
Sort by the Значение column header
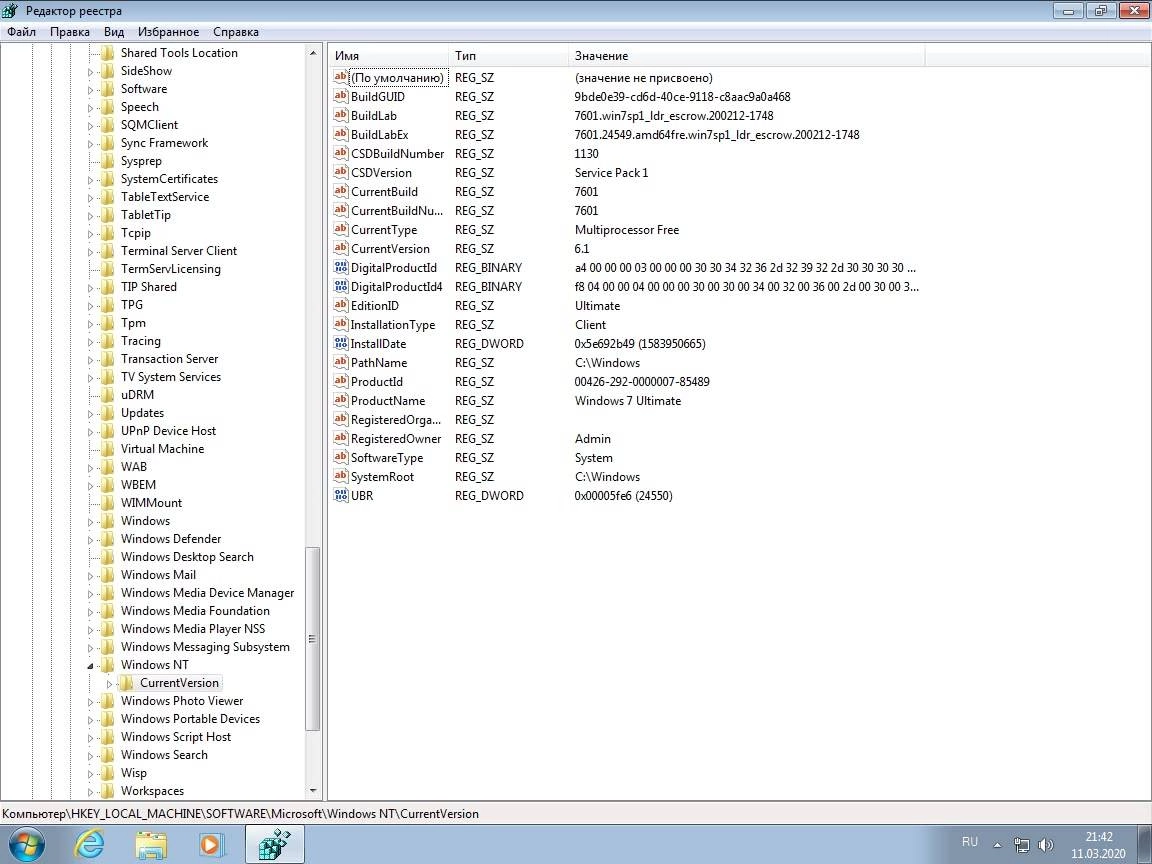[746, 56]
